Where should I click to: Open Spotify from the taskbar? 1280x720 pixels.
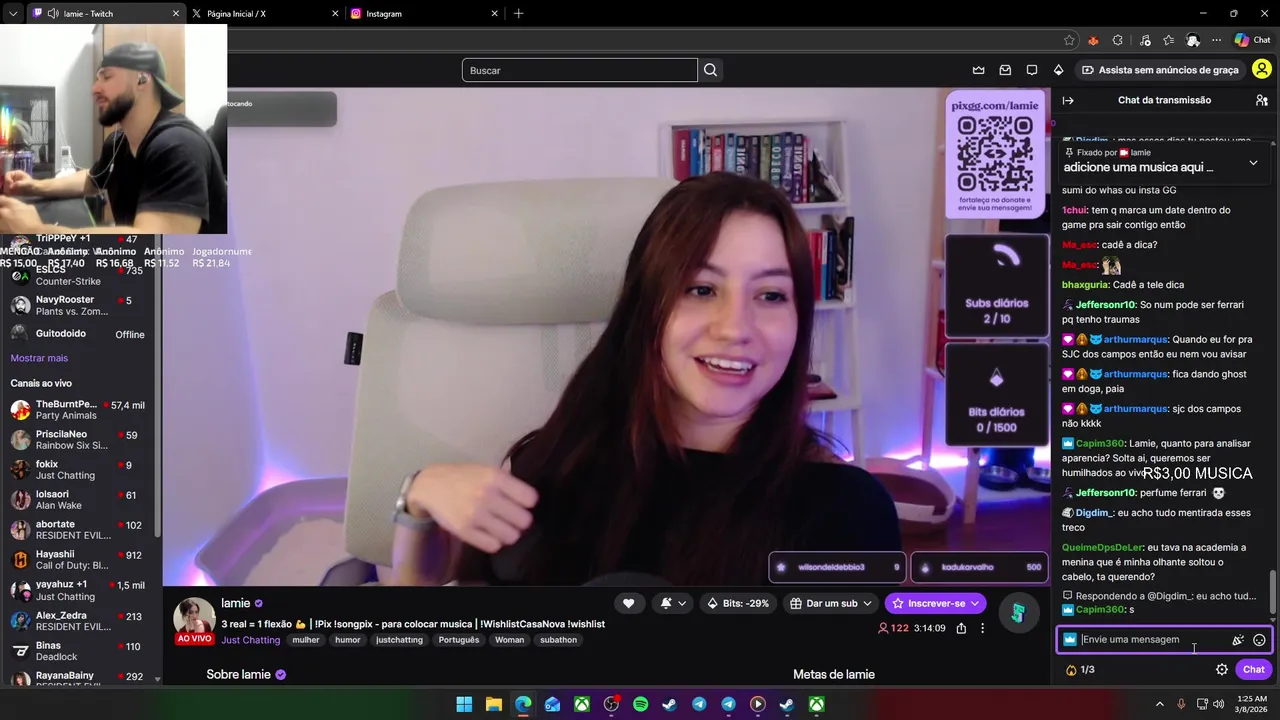640,705
